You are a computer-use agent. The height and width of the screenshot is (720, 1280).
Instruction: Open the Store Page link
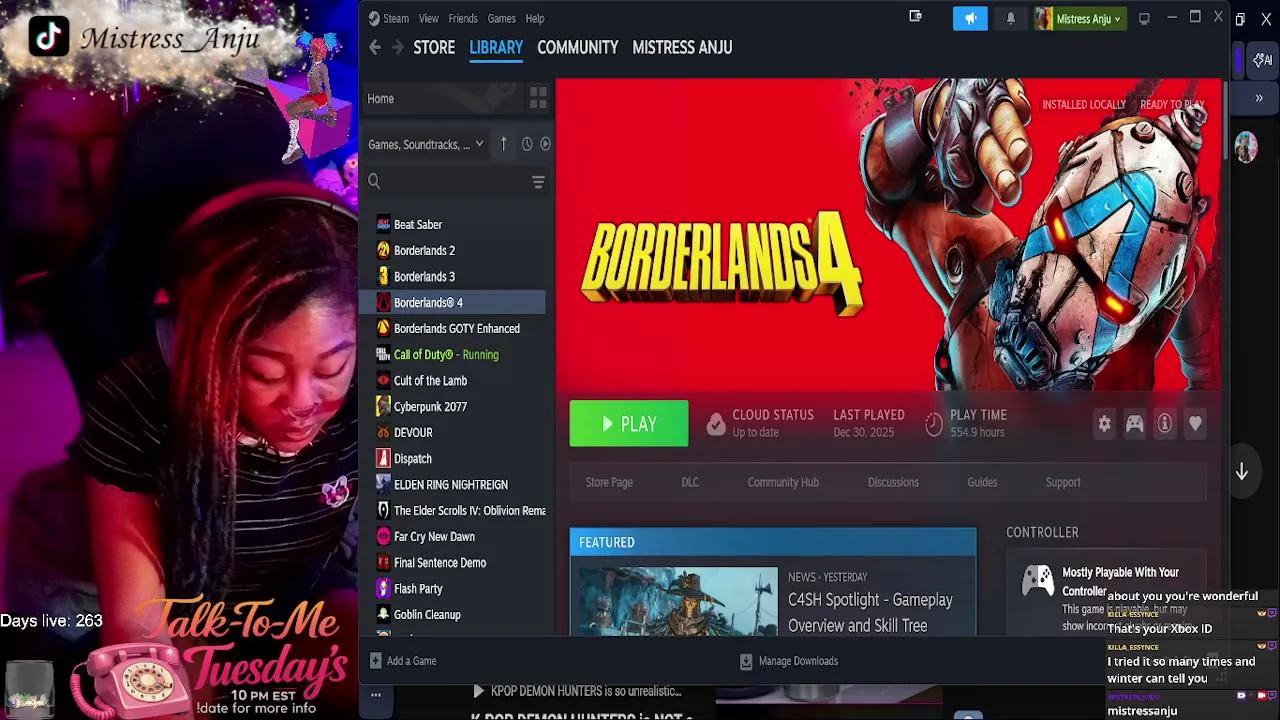click(609, 482)
